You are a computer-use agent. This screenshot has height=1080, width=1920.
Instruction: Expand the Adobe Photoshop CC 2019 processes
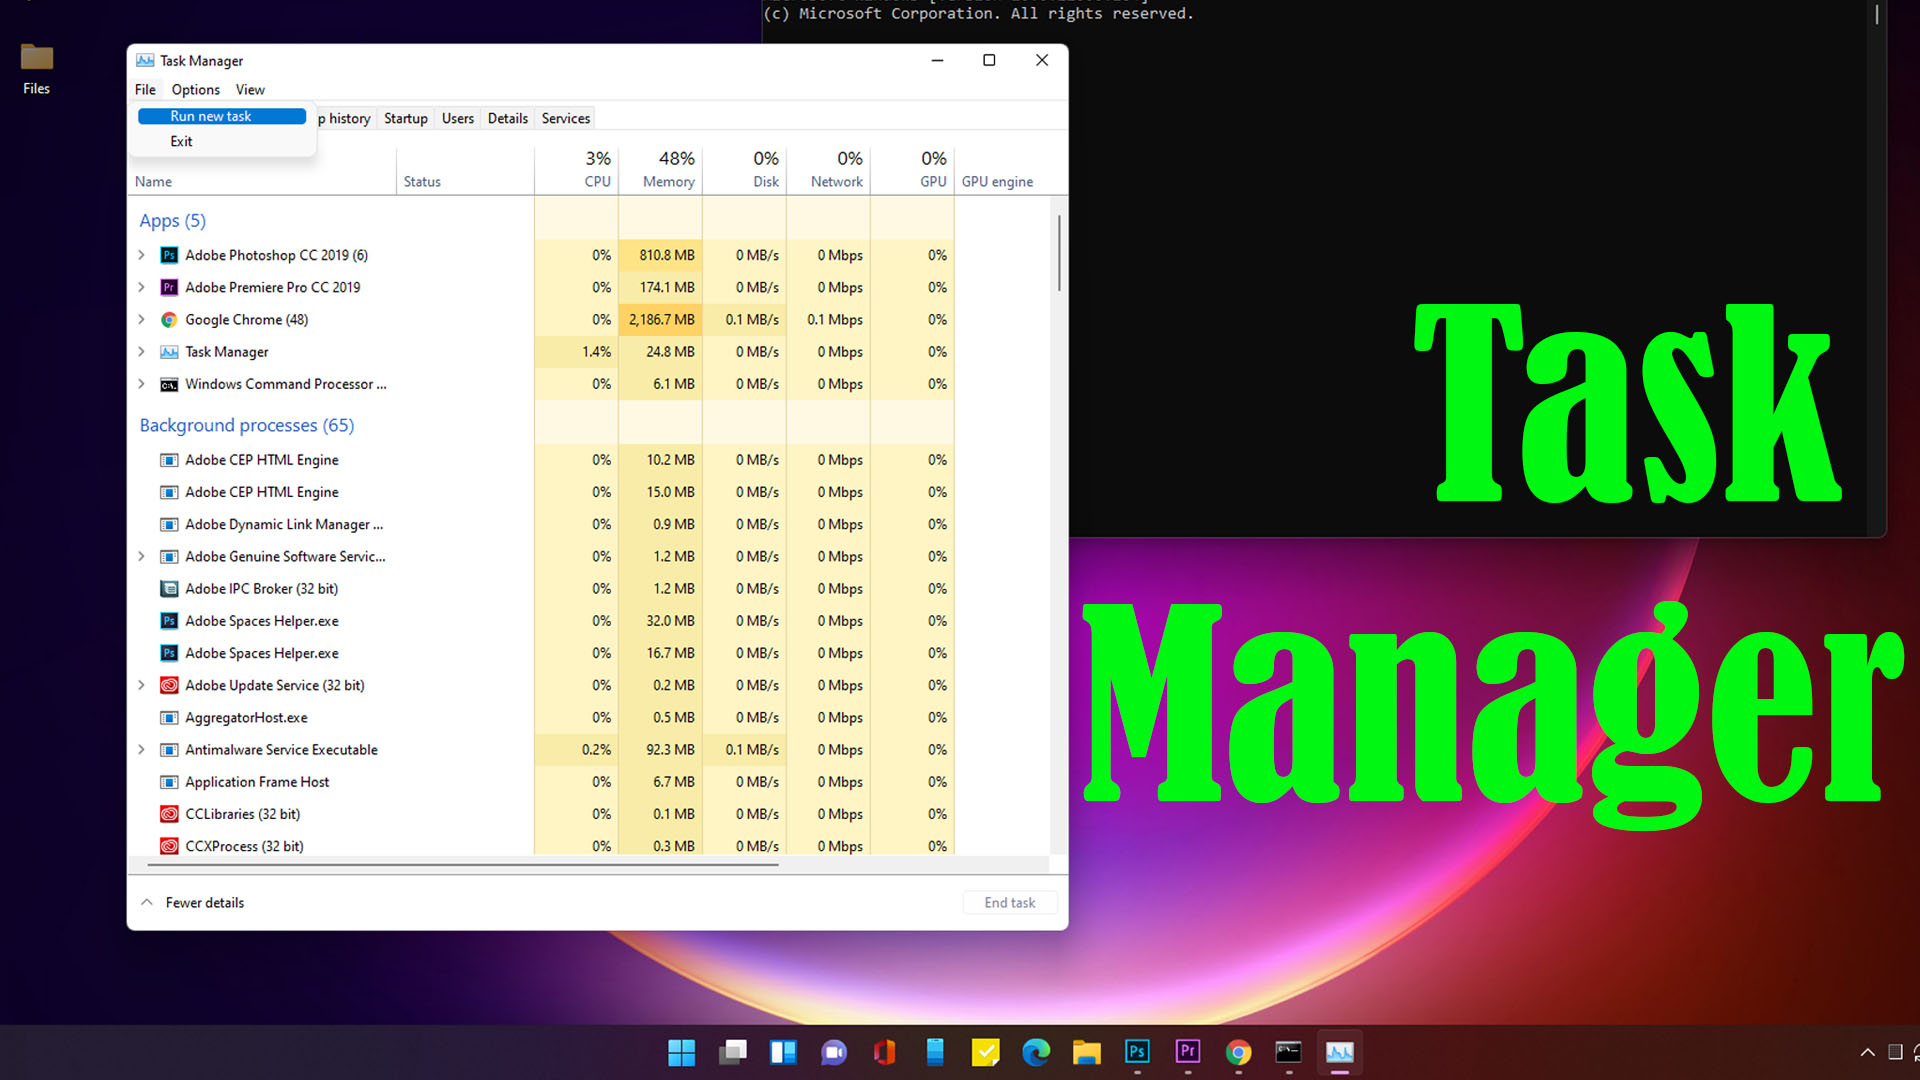click(x=141, y=255)
